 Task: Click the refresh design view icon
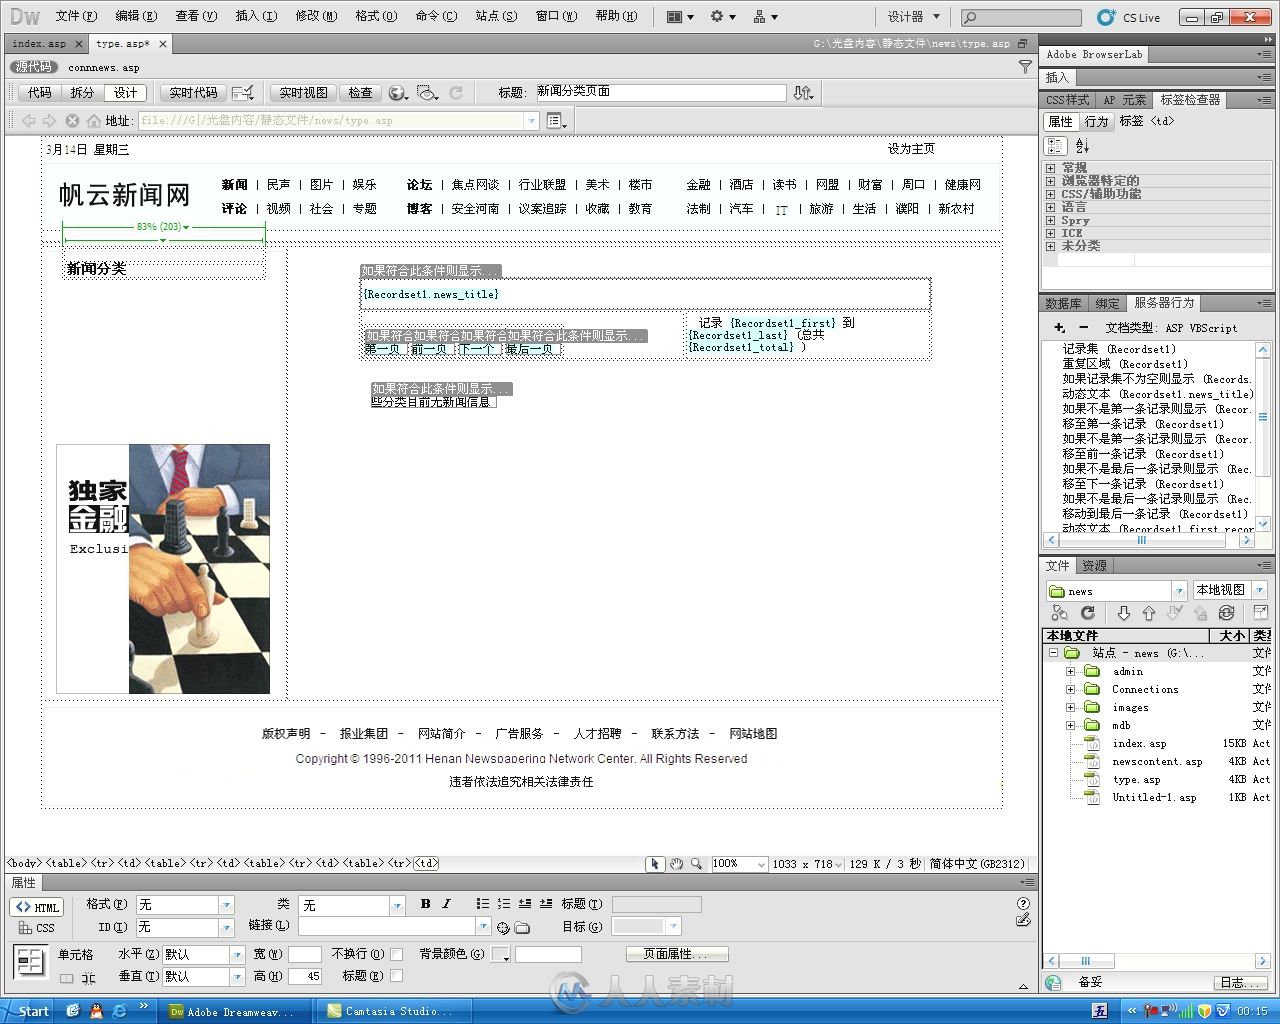456,93
